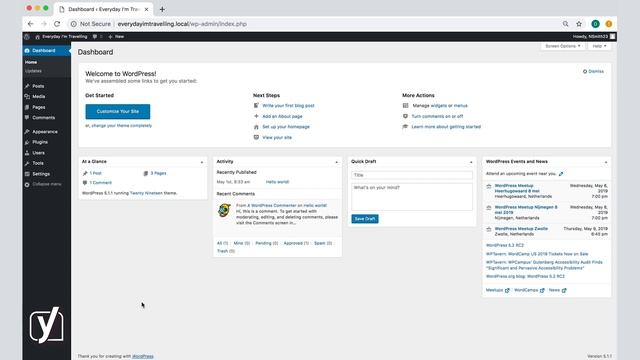Screen dimensions: 640x360
Task: Collapse the WordPress Events and News widget
Action: (x=606, y=162)
